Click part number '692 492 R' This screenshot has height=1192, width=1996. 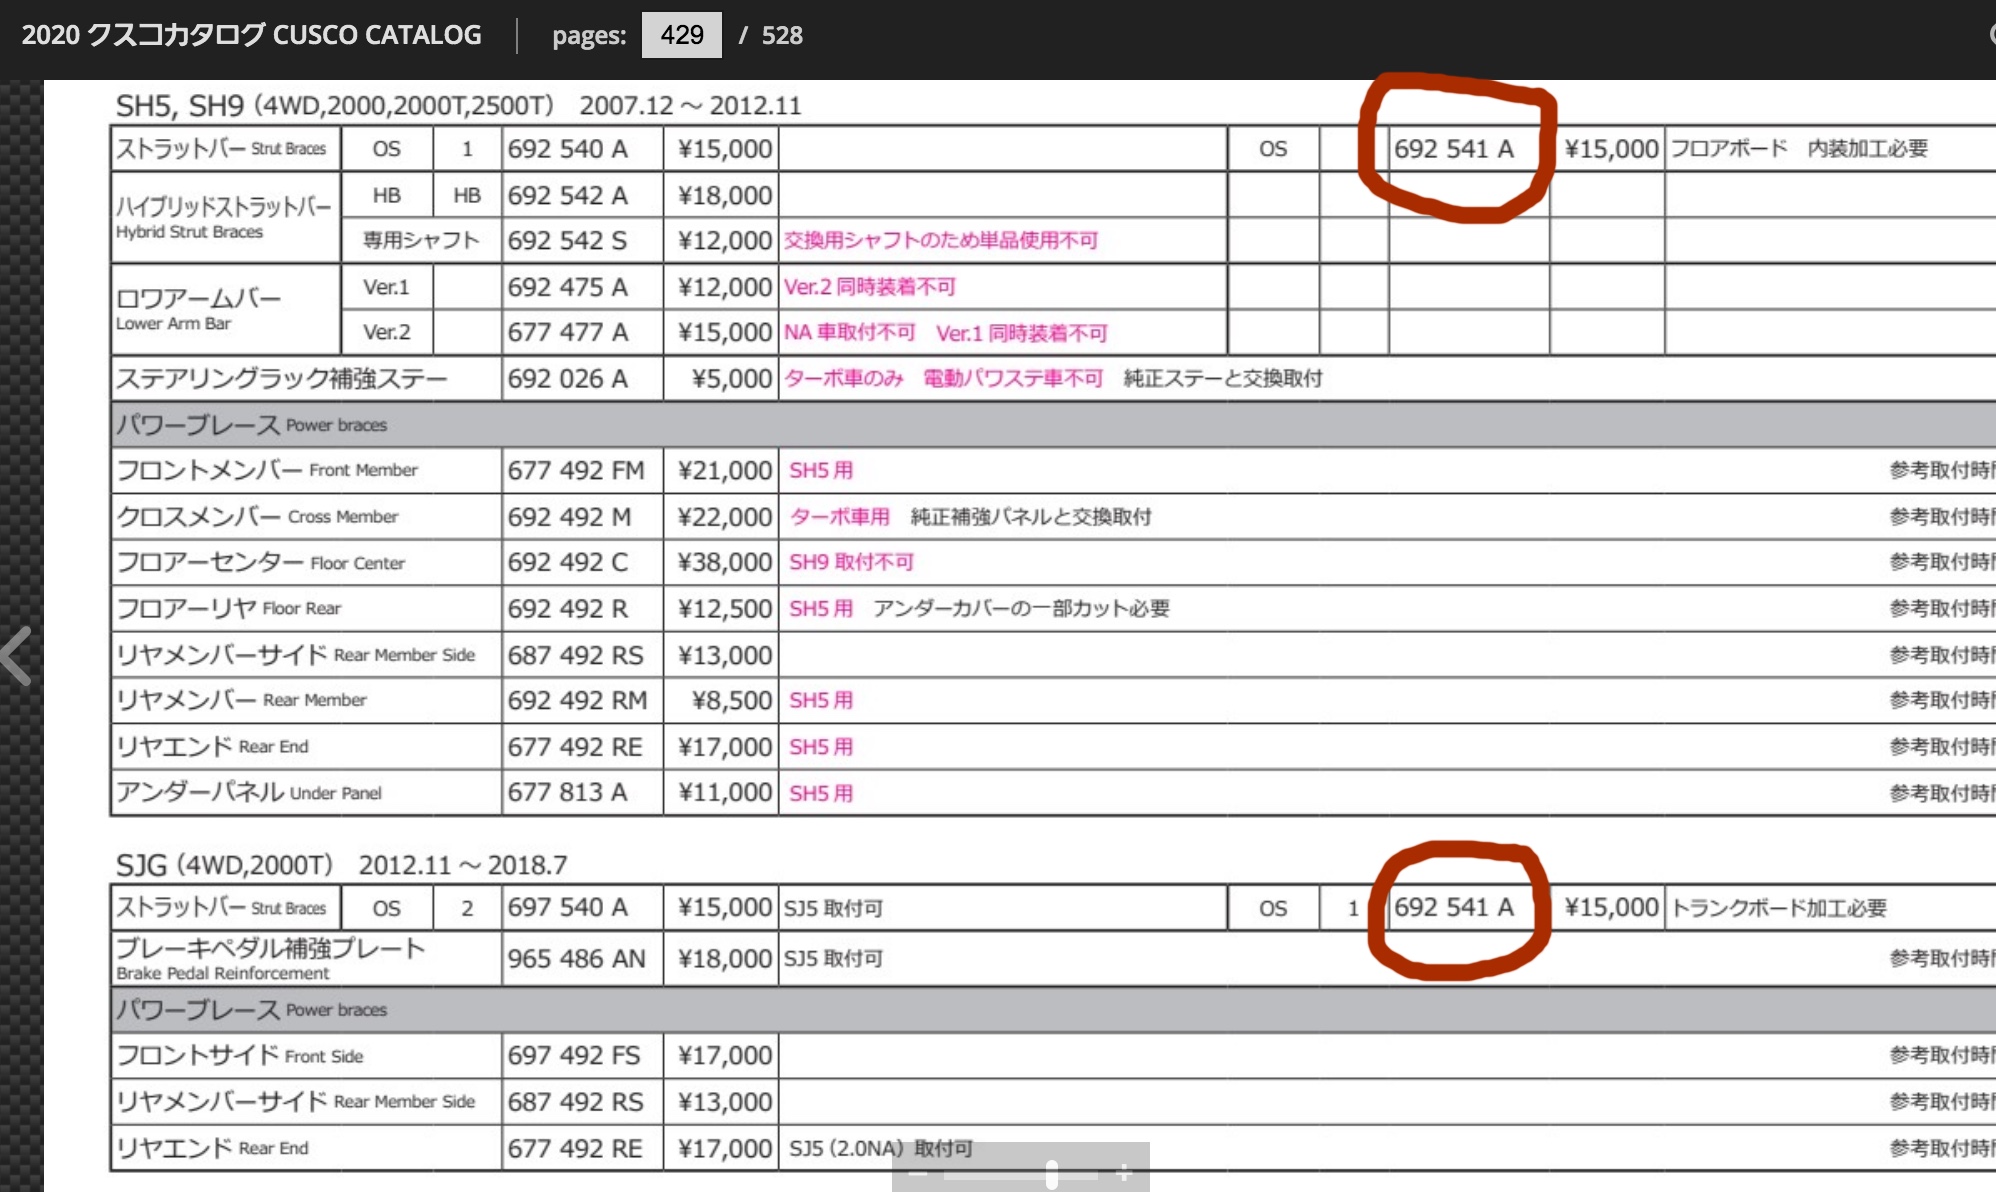click(567, 608)
